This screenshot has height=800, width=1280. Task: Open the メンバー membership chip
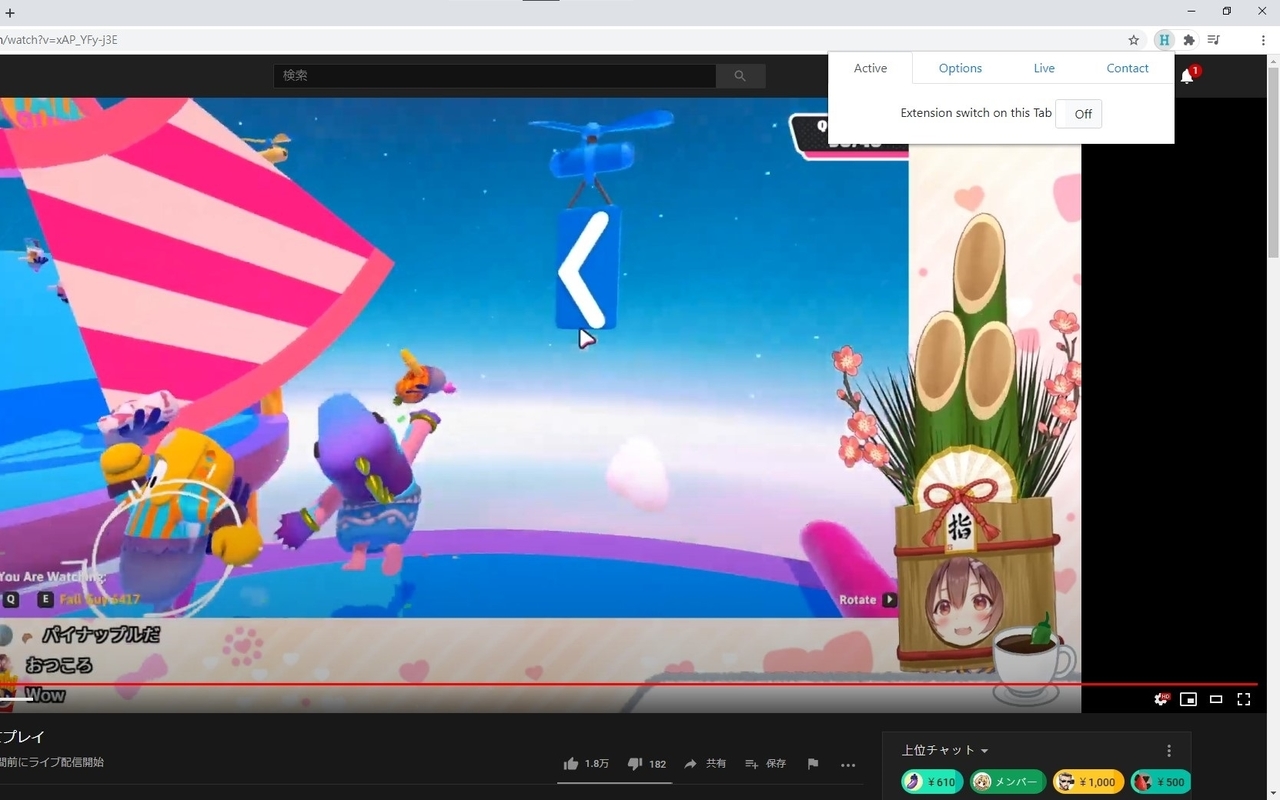pyautogui.click(x=1008, y=782)
